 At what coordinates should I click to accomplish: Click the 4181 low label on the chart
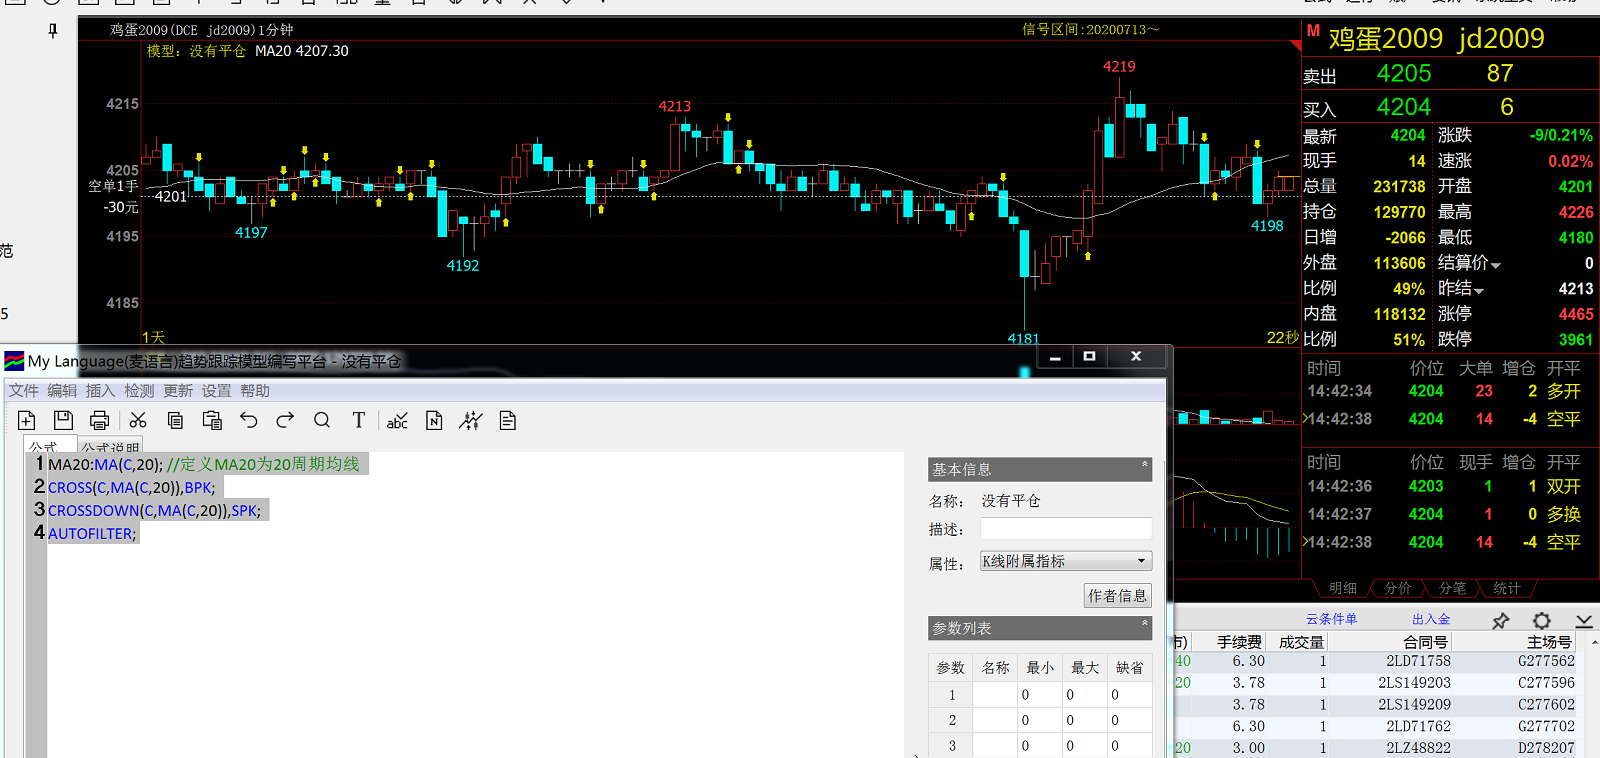1023,339
